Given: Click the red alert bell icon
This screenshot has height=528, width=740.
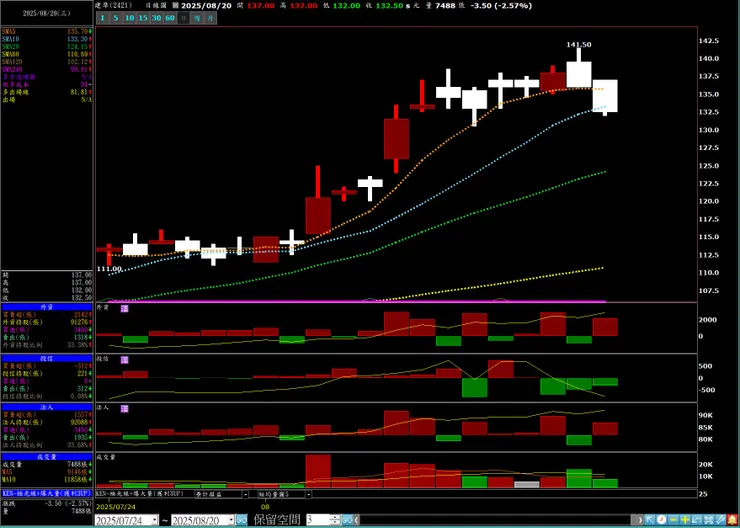Looking at the screenshot, I should [732, 520].
